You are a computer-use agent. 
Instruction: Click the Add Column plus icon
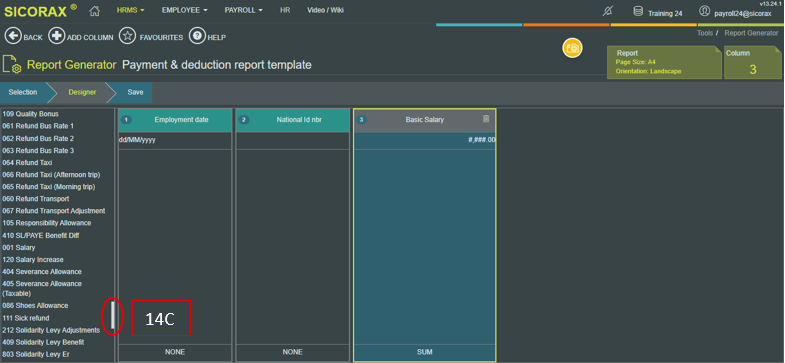57,37
